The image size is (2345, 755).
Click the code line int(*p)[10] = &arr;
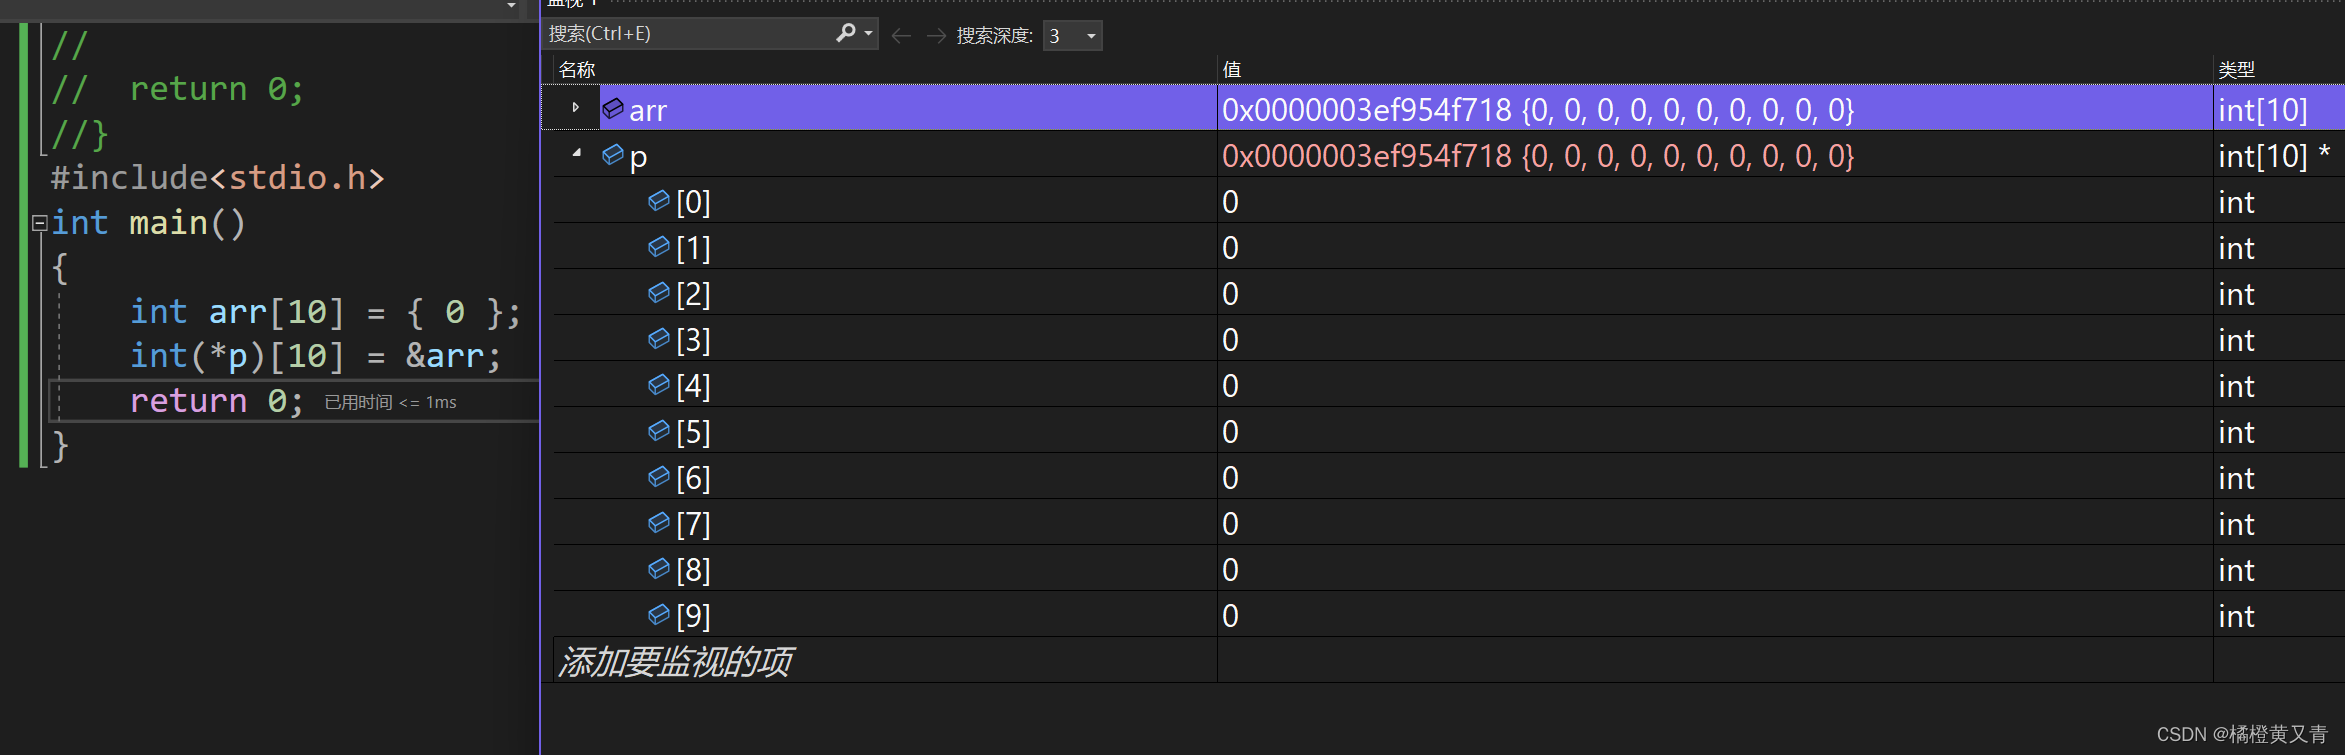point(316,356)
